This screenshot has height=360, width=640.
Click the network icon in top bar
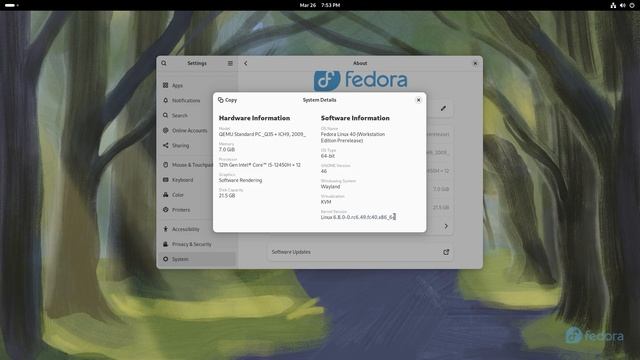tap(613, 5)
